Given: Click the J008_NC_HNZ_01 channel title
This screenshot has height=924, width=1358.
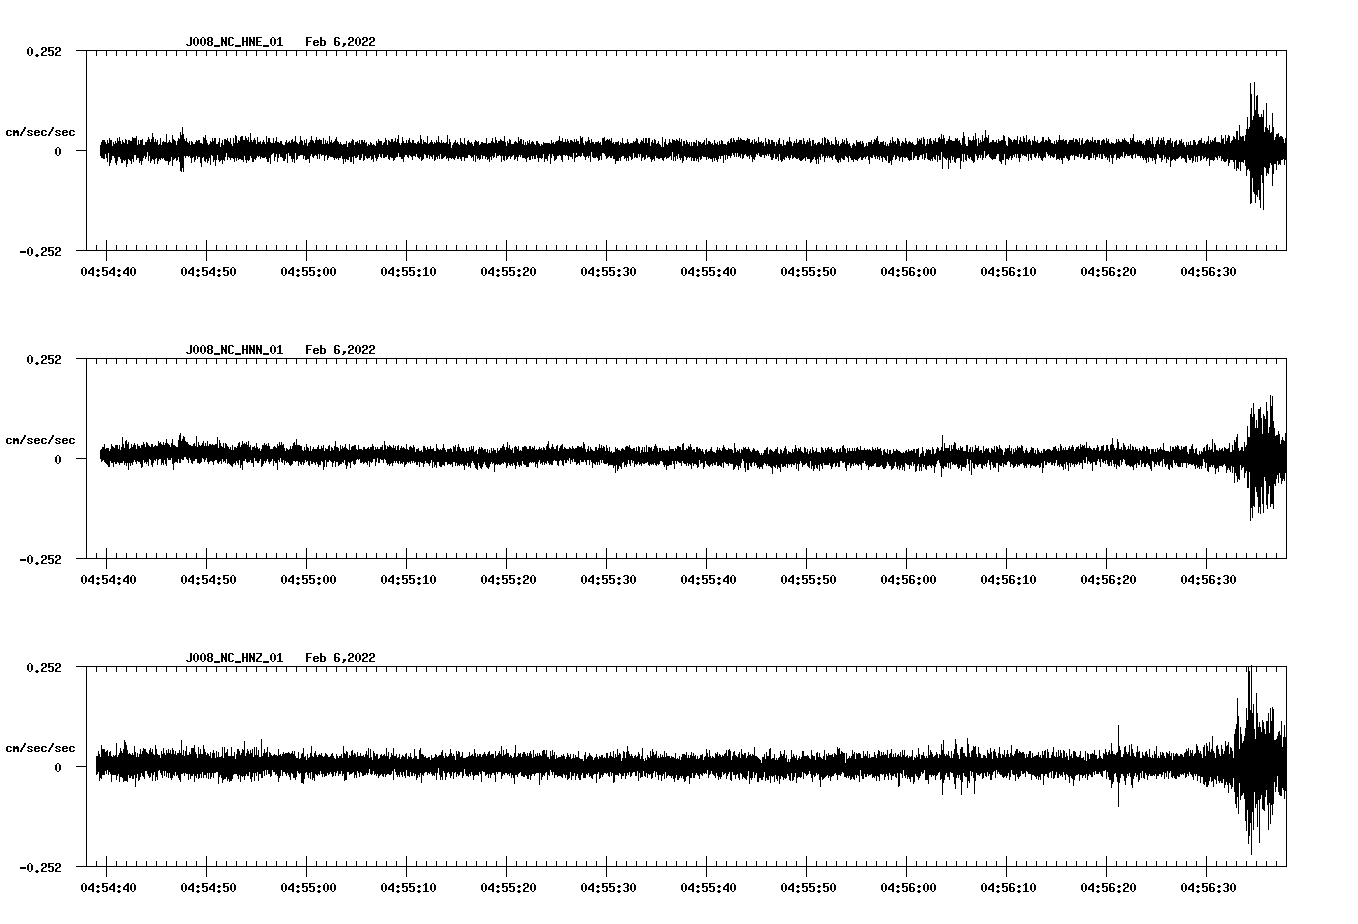Looking at the screenshot, I should coord(234,658).
